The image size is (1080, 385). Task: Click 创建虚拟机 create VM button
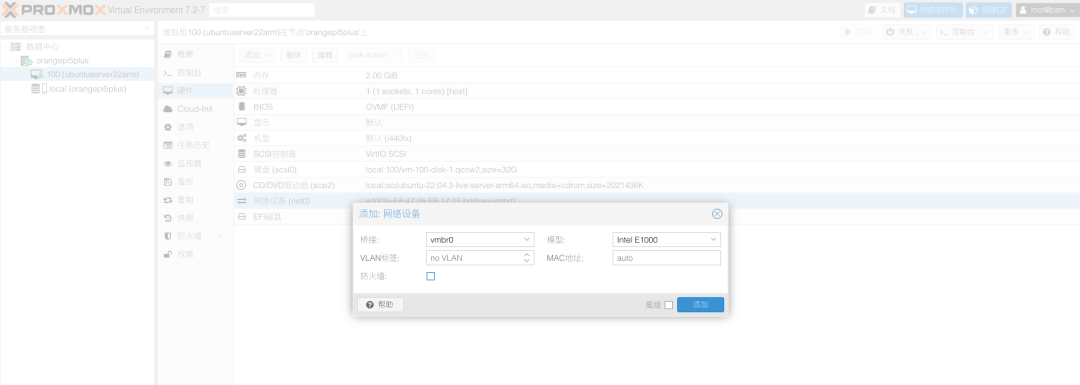tap(933, 10)
